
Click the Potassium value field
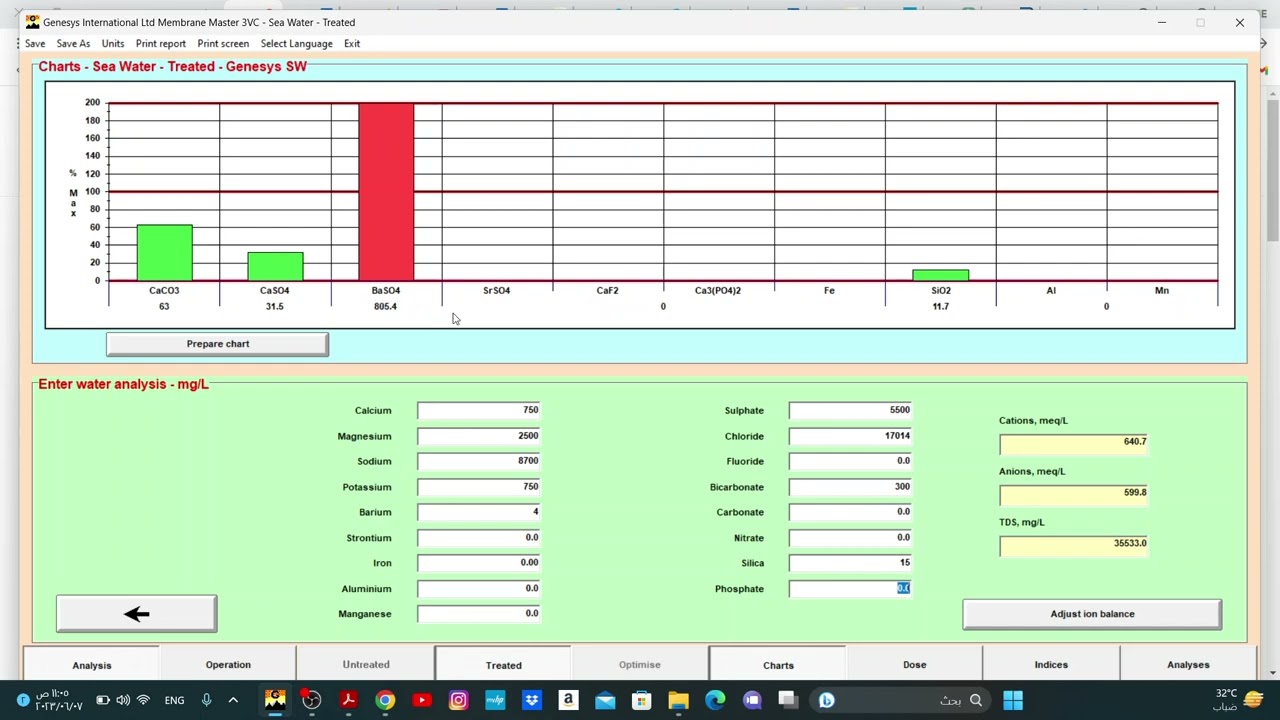tap(479, 487)
